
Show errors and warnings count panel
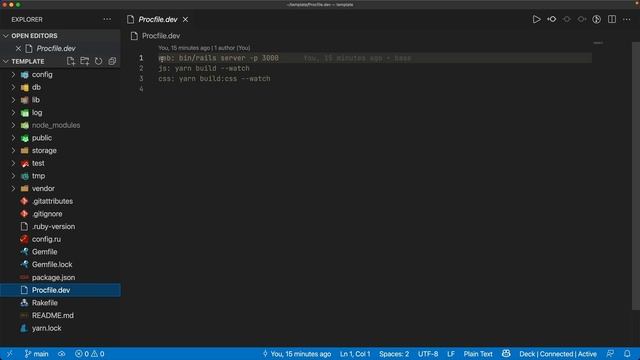(89, 354)
